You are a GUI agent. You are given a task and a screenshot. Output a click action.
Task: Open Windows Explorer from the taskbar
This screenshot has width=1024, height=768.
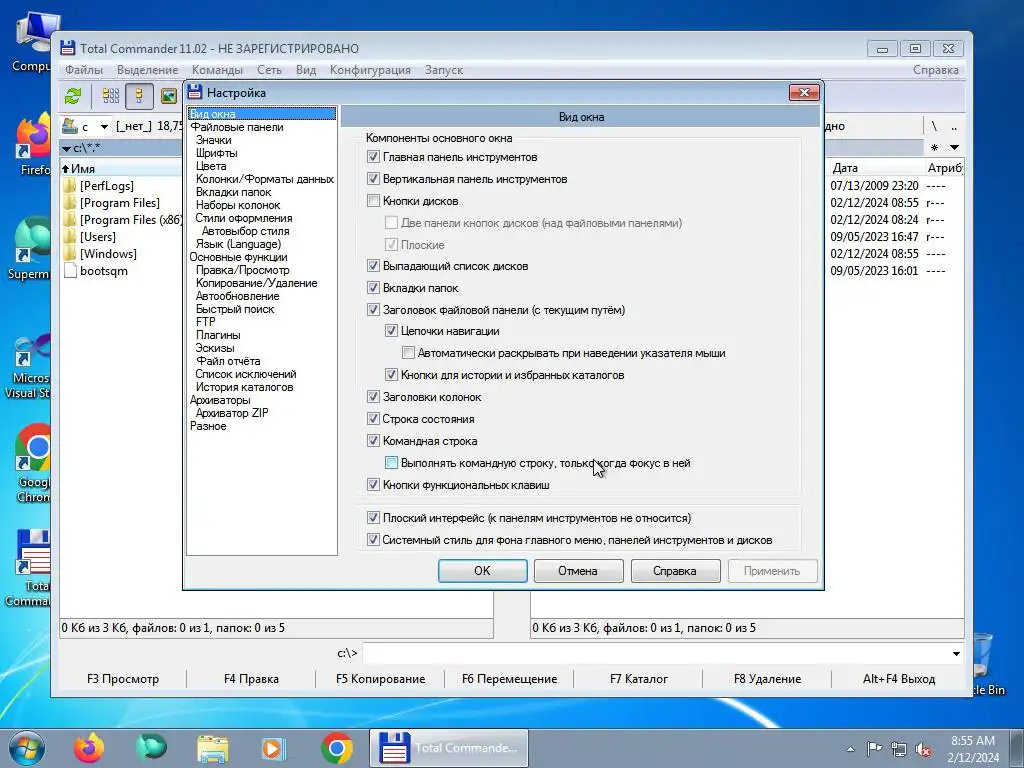coord(213,748)
